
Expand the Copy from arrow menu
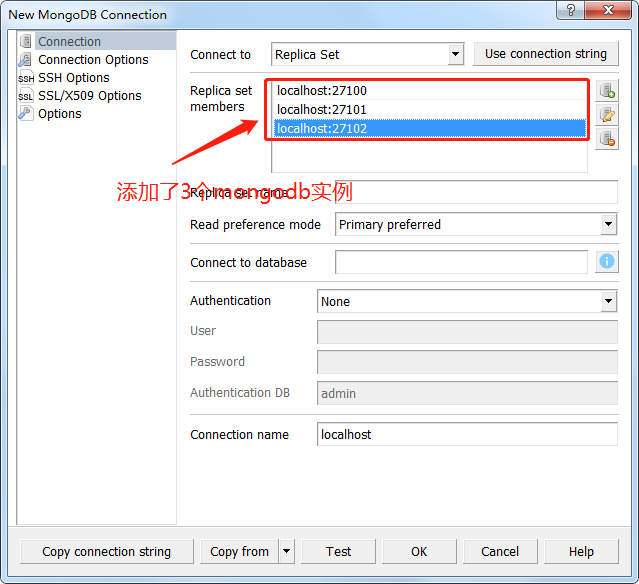286,551
